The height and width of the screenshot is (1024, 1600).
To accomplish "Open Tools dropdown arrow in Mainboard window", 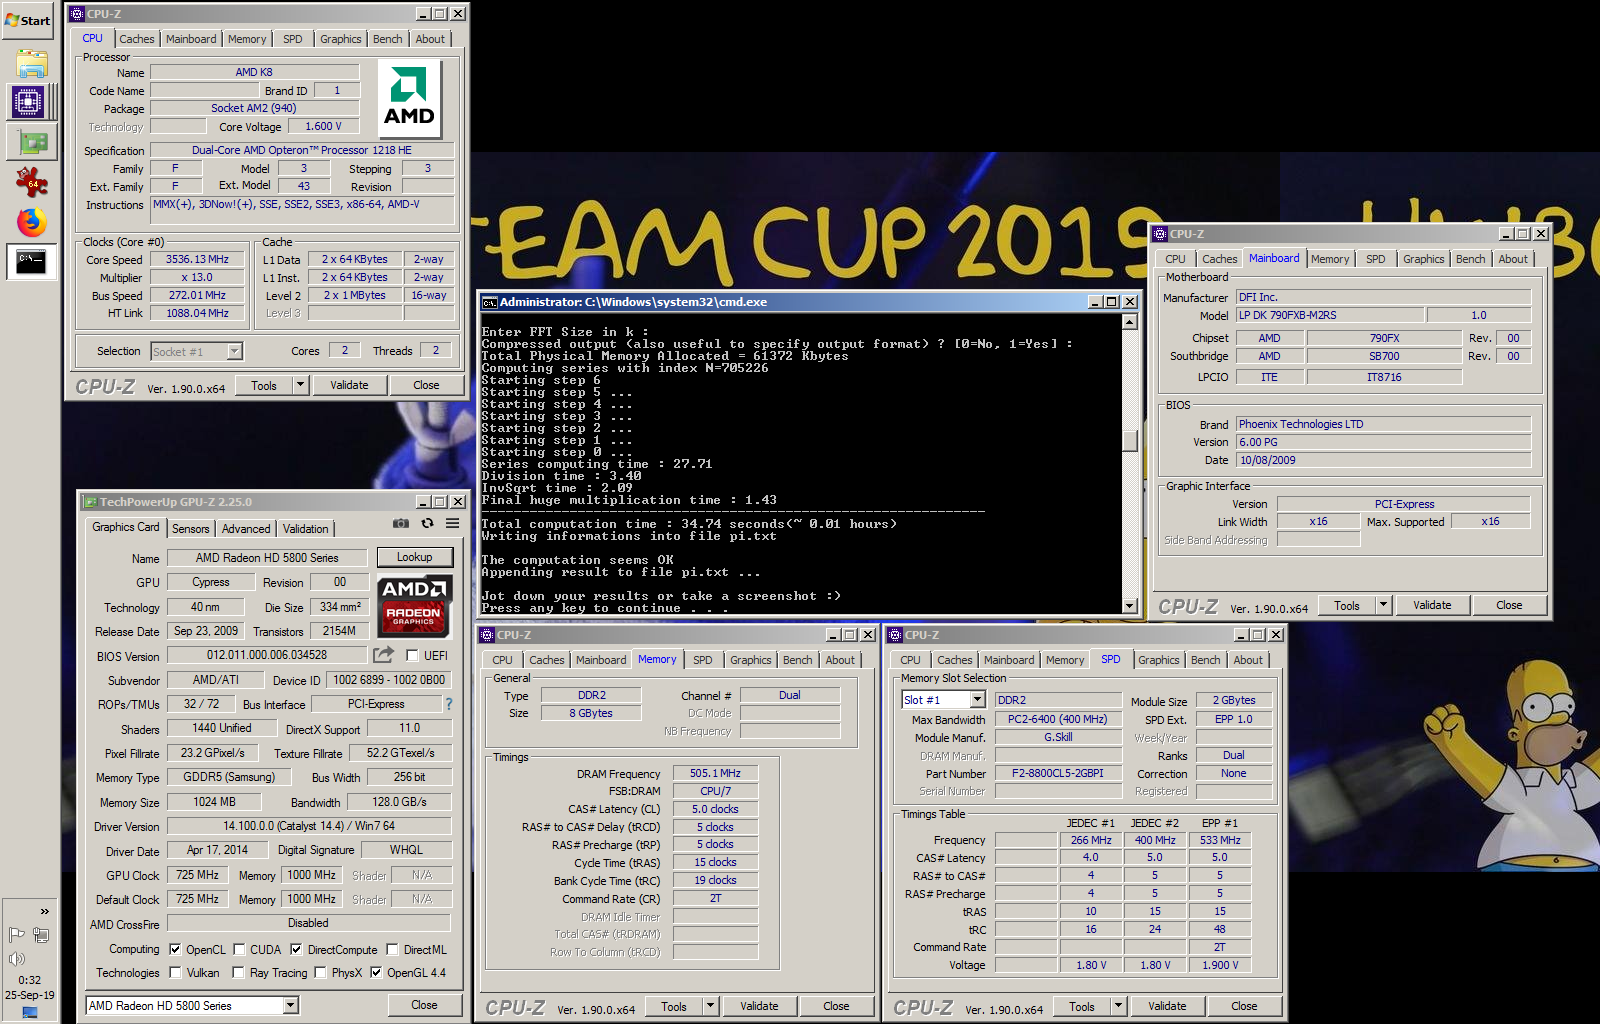I will 1383,605.
